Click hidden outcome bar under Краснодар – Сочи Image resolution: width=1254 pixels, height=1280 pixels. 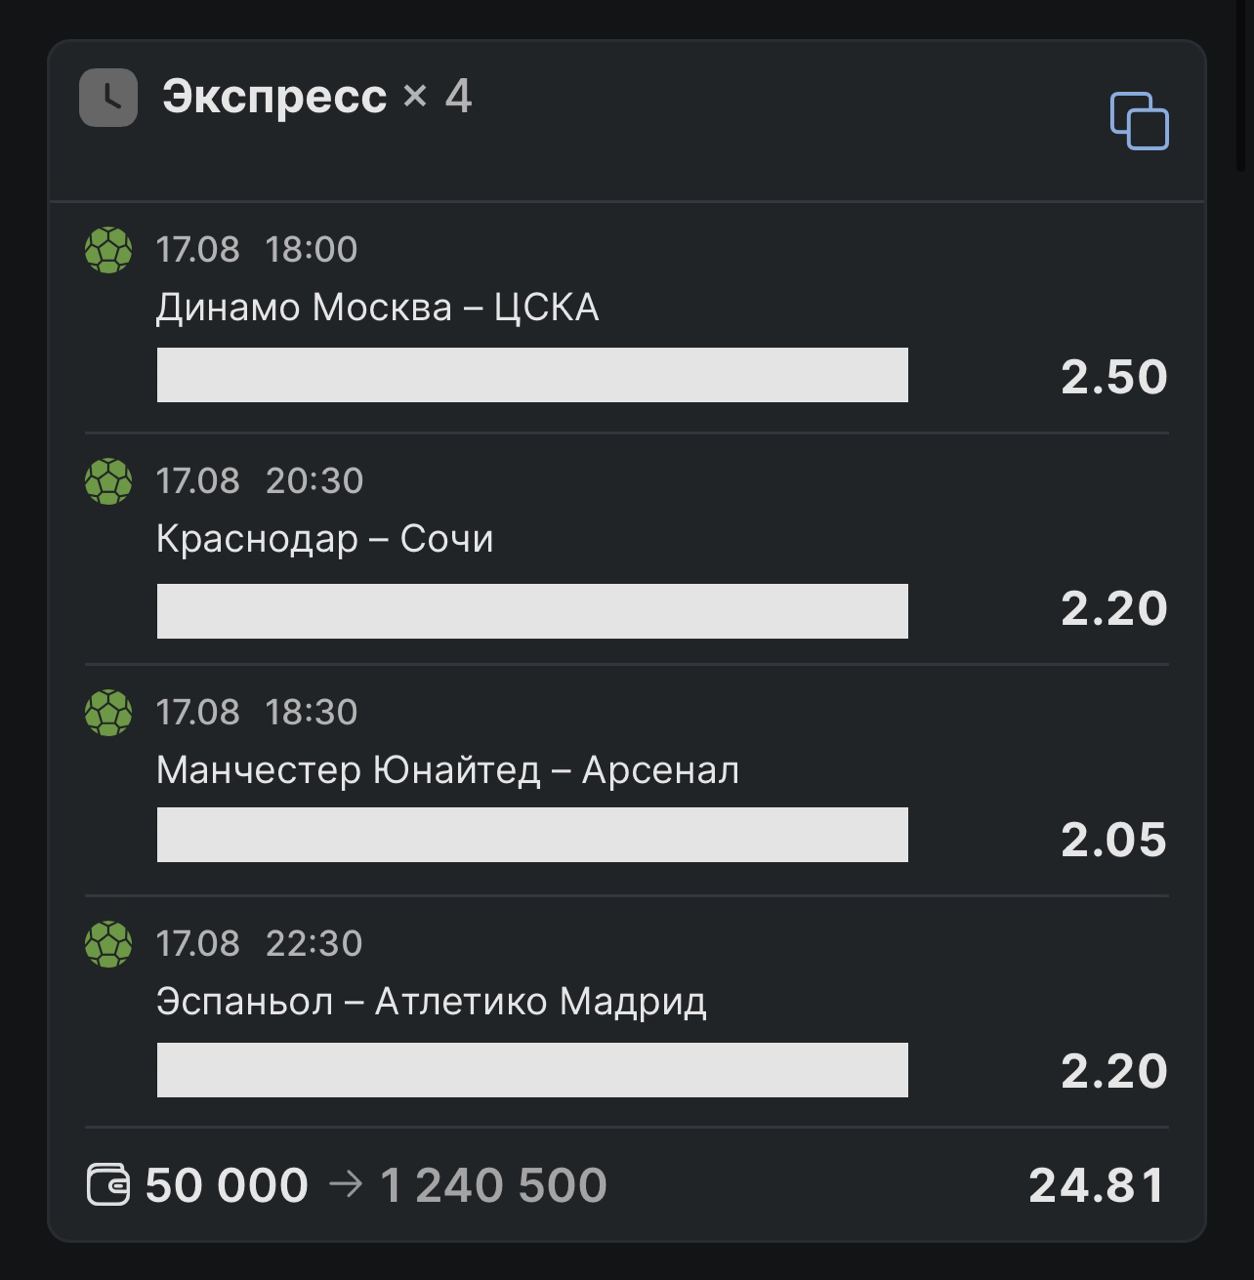pos(532,611)
